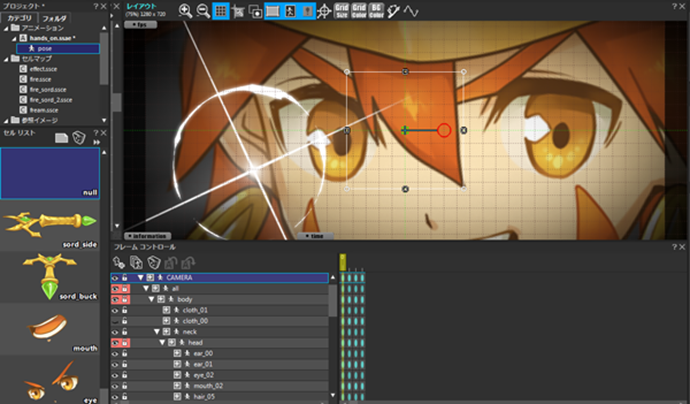Click the page-with-figure icon in Frame Control
The height and width of the screenshot is (404, 690).
pyautogui.click(x=136, y=262)
